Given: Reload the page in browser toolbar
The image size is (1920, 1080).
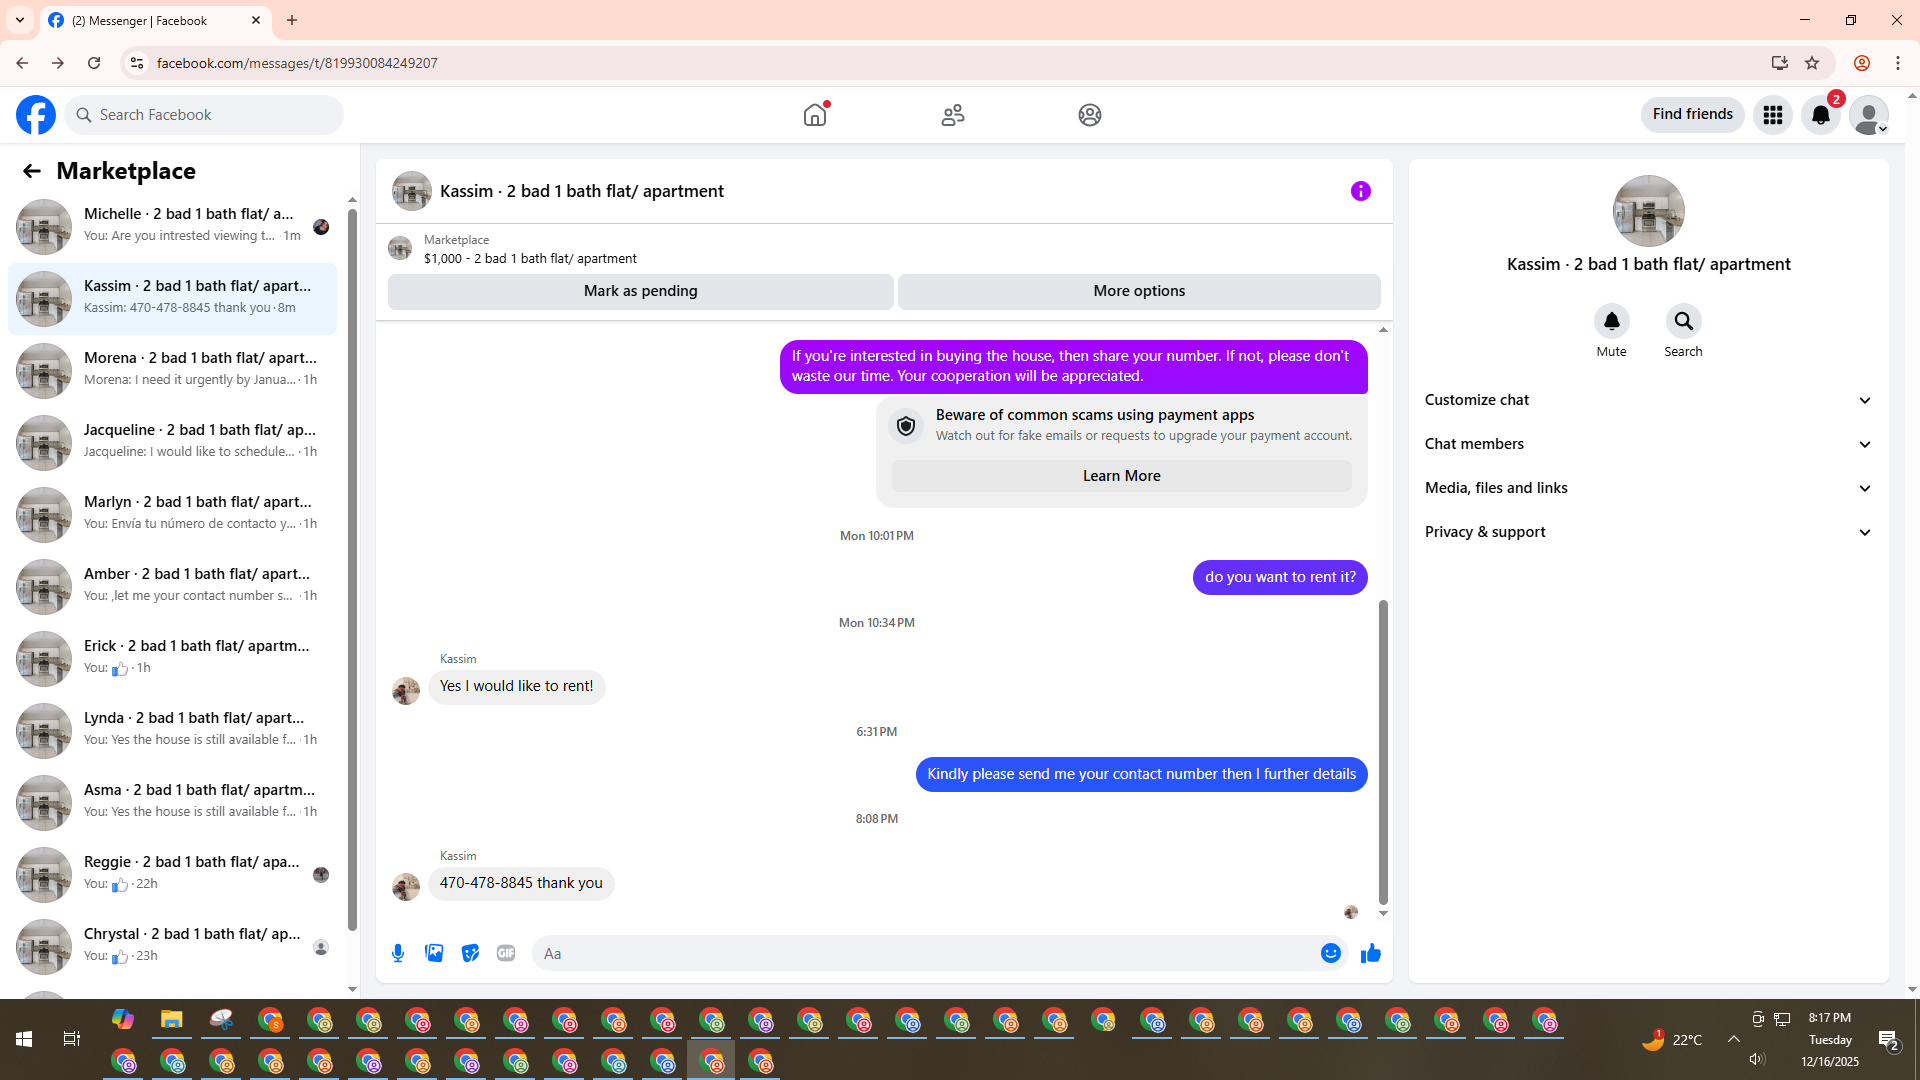Looking at the screenshot, I should [x=94, y=63].
